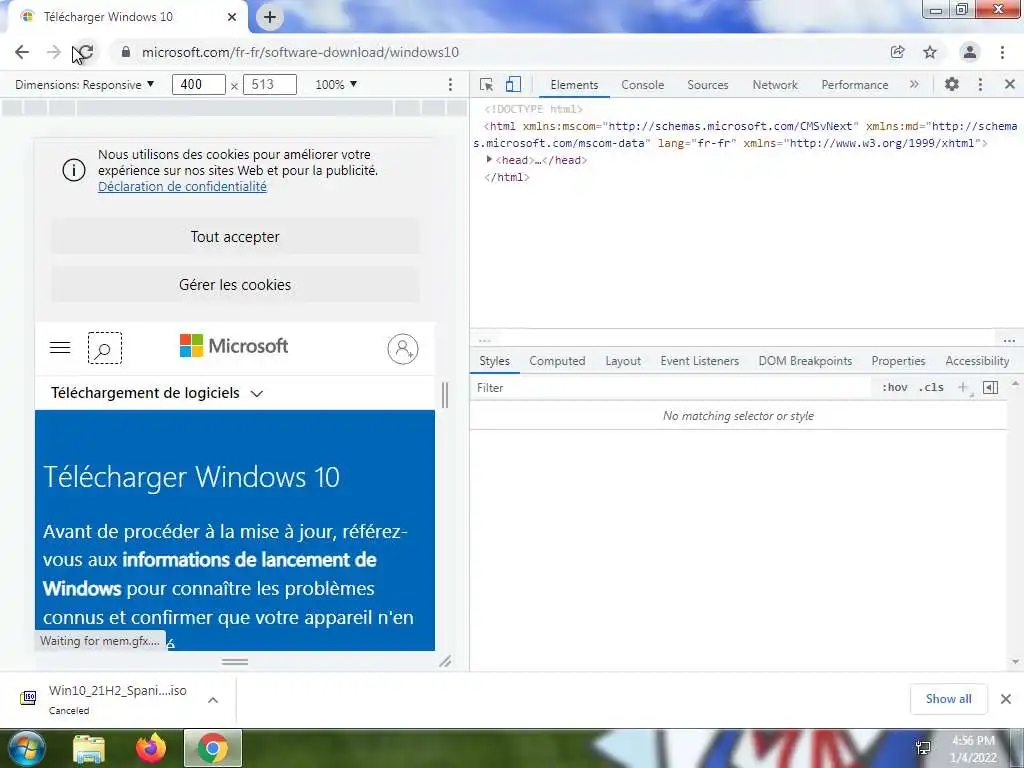The image size is (1024, 768).
Task: Select the Elements tab
Action: coord(574,85)
